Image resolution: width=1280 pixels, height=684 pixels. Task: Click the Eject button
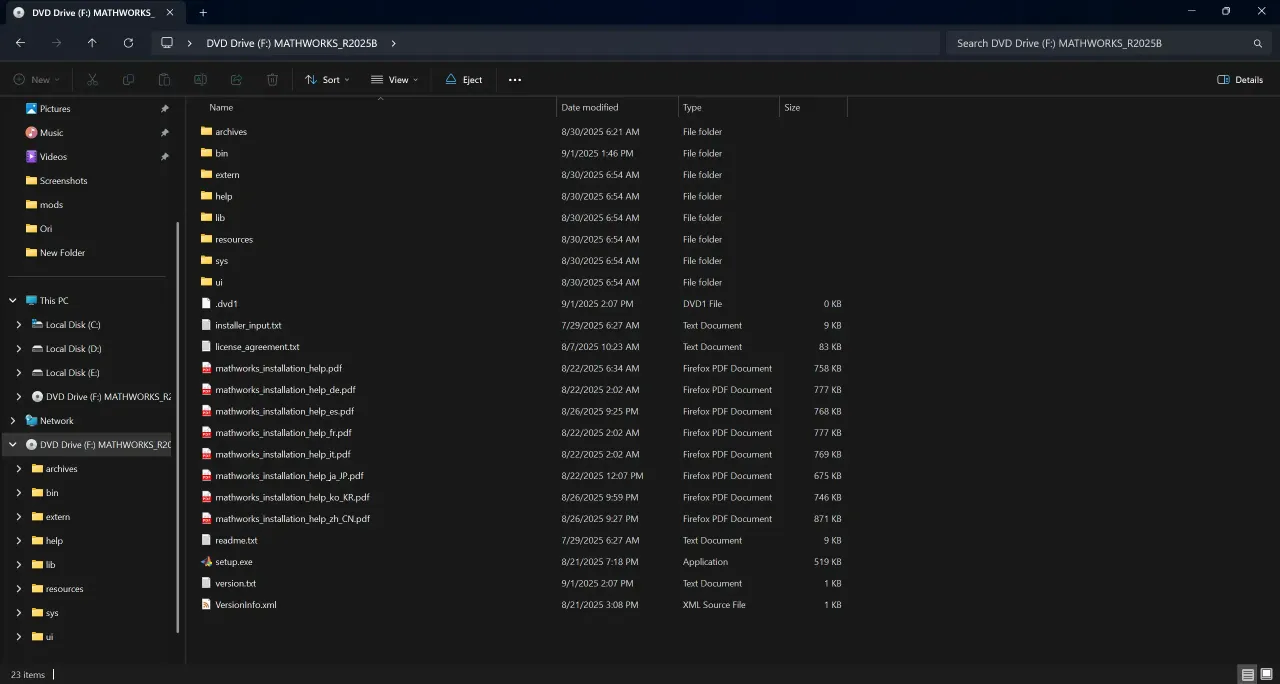pyautogui.click(x=464, y=80)
